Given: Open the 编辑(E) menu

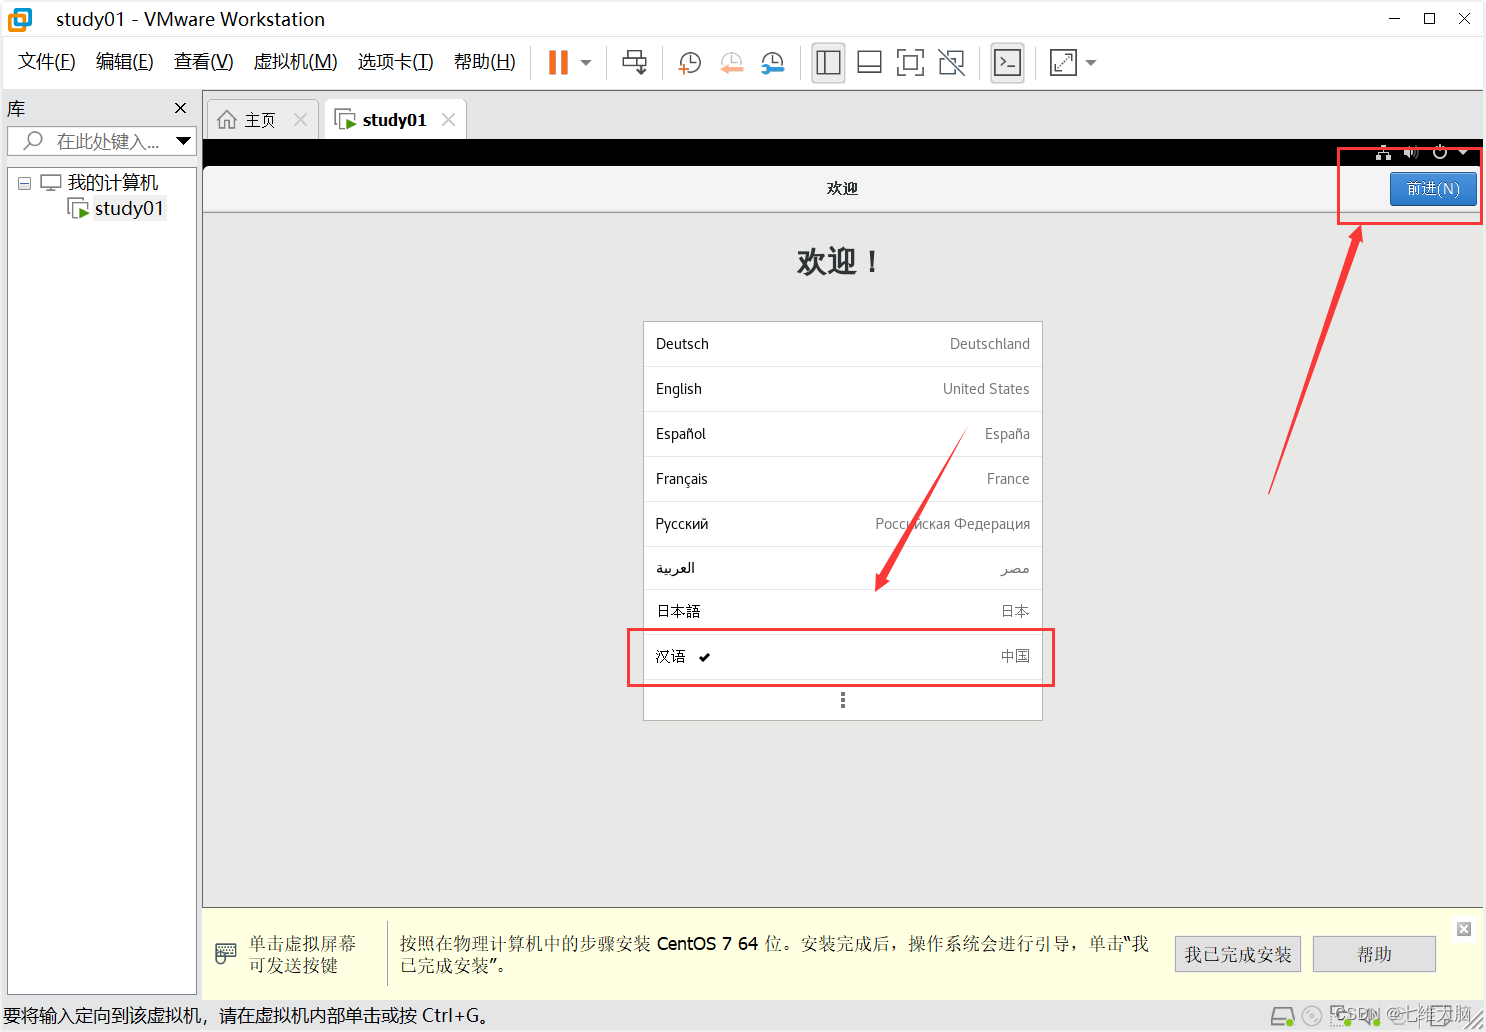Looking at the screenshot, I should point(125,62).
